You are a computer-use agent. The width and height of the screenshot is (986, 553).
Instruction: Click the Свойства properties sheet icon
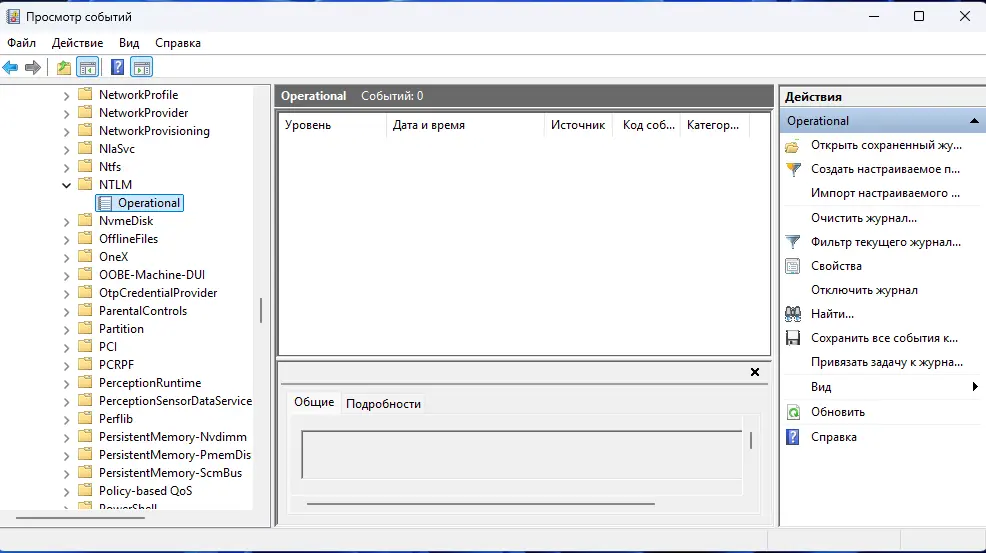click(x=793, y=266)
